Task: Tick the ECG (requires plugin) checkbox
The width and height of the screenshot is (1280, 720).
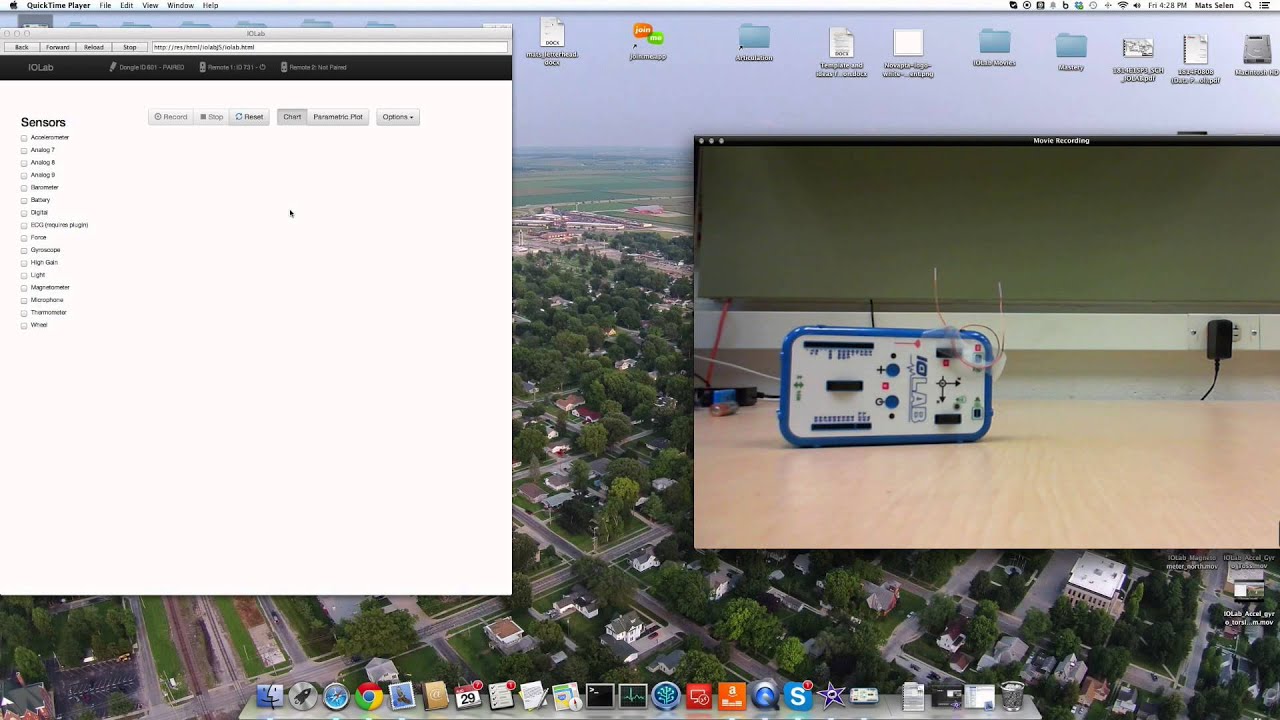Action: pos(24,226)
